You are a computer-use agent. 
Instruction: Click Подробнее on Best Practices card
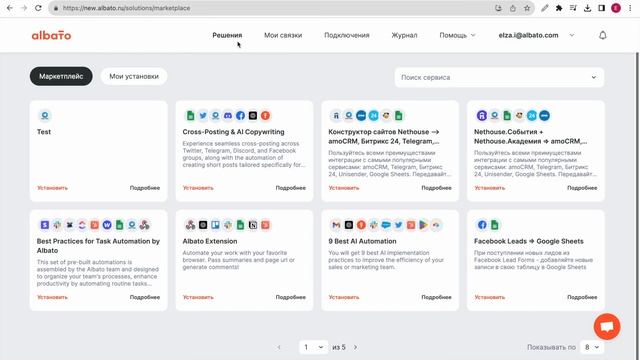coord(145,298)
